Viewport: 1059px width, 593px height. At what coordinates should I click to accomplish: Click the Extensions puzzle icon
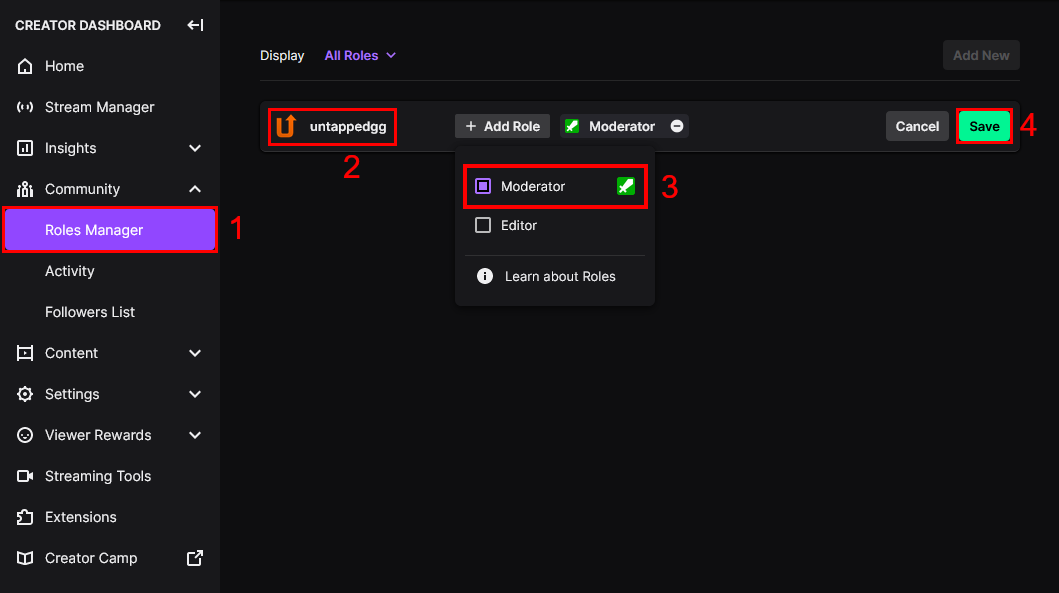[x=24, y=517]
